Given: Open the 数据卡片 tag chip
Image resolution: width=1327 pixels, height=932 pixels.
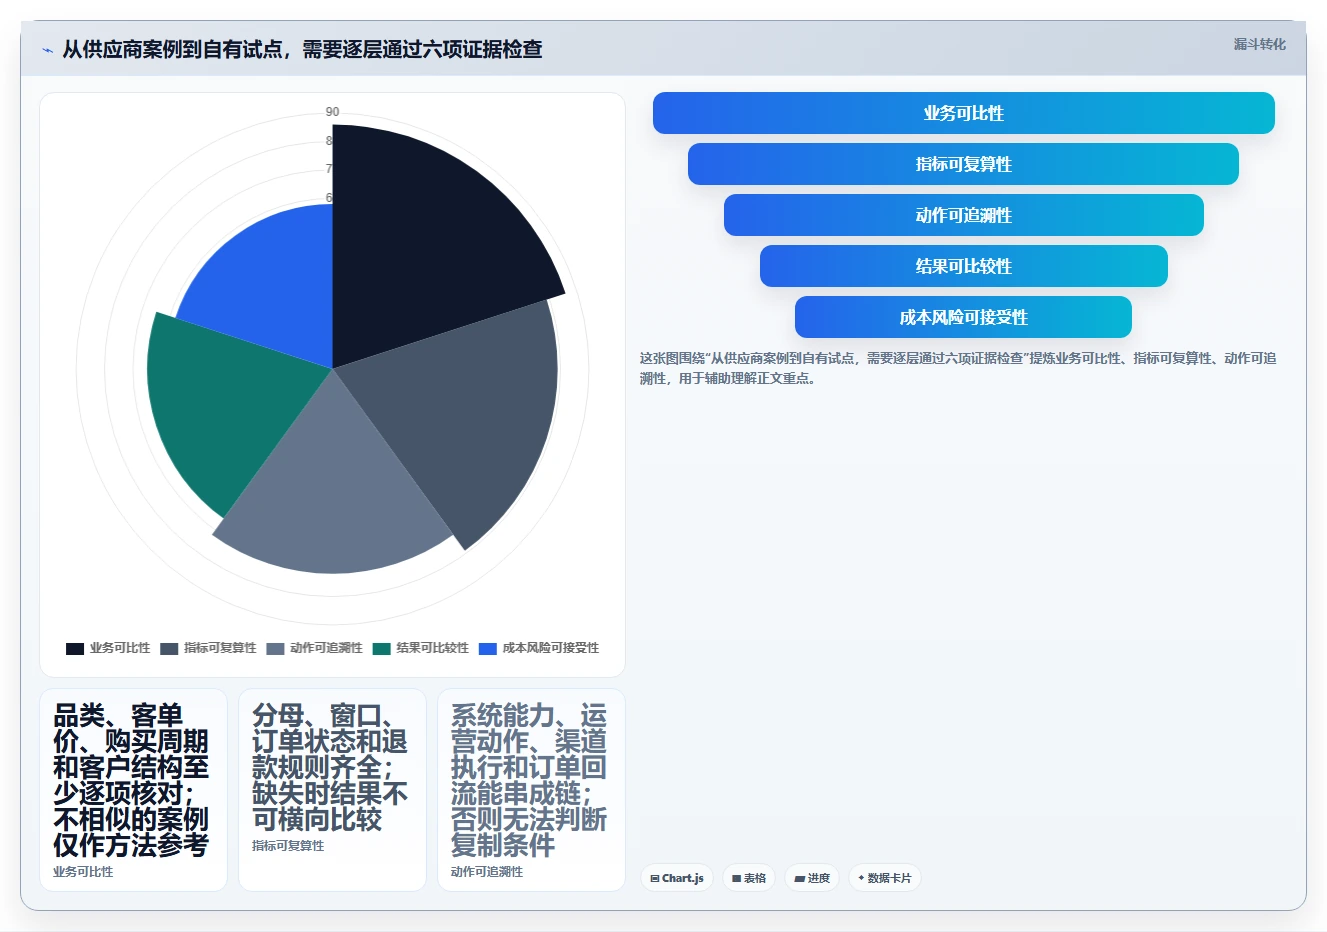Looking at the screenshot, I should [885, 878].
